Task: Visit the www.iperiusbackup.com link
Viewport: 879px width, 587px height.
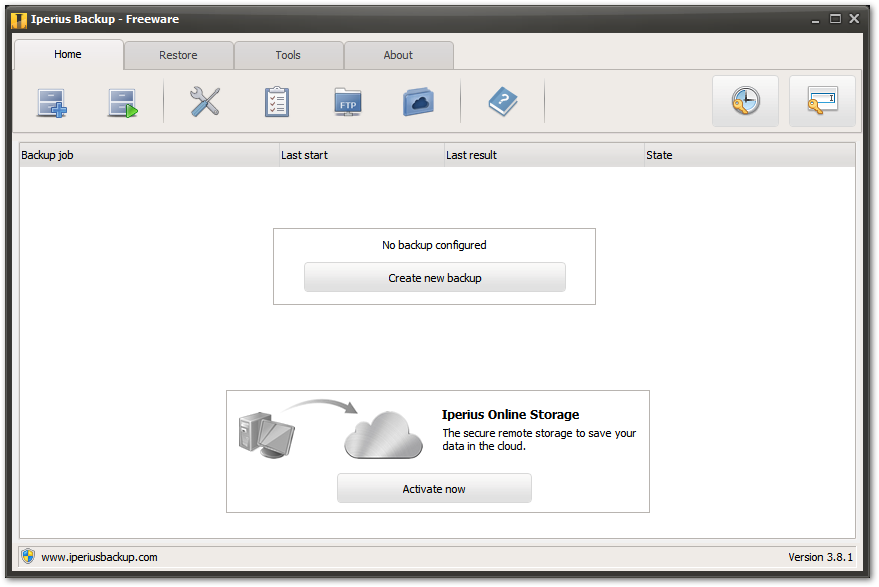Action: pyautogui.click(x=99, y=557)
